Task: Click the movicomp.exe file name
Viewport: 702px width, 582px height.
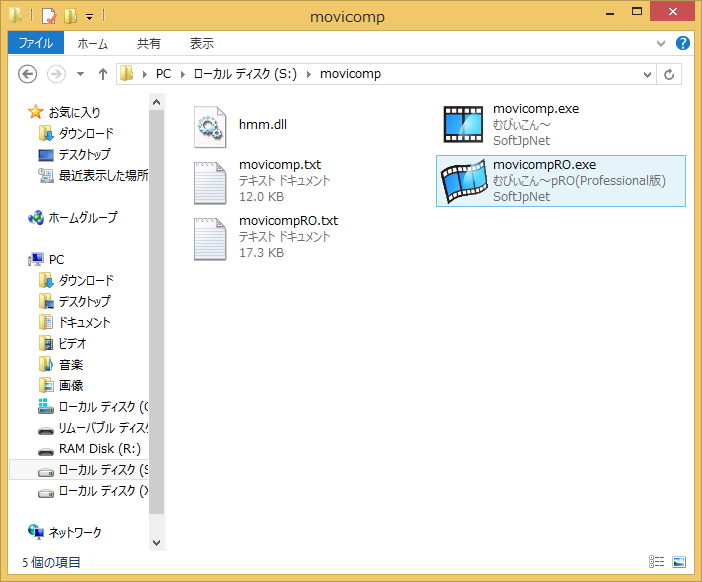Action: pyautogui.click(x=536, y=109)
